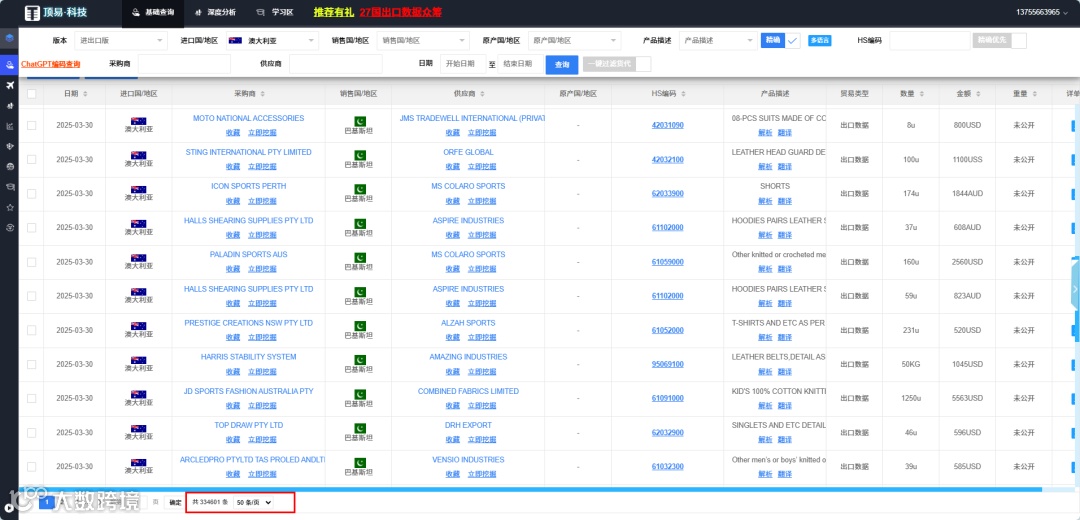Click the blue 查询 search button
1080x520 pixels.
[x=562, y=65]
